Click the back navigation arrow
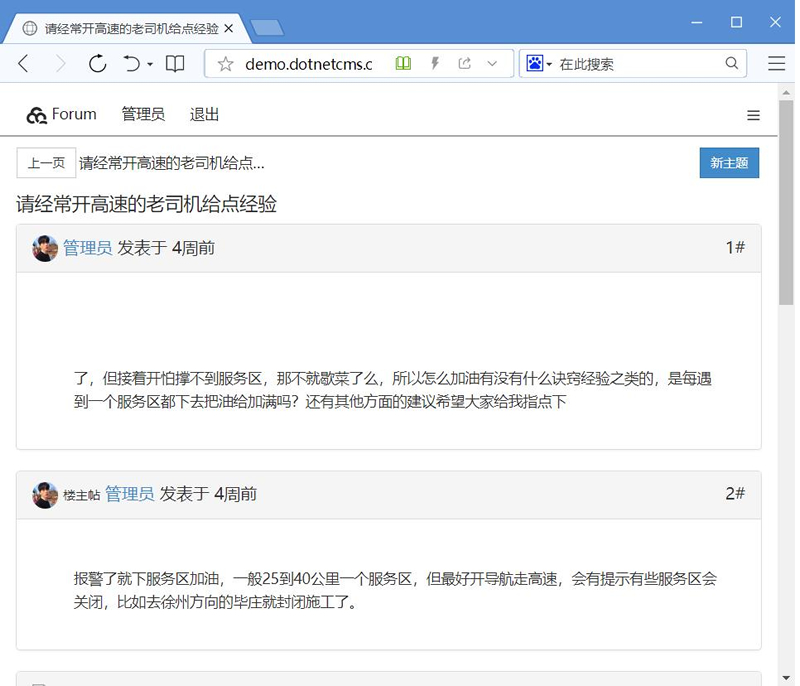 click(x=23, y=63)
